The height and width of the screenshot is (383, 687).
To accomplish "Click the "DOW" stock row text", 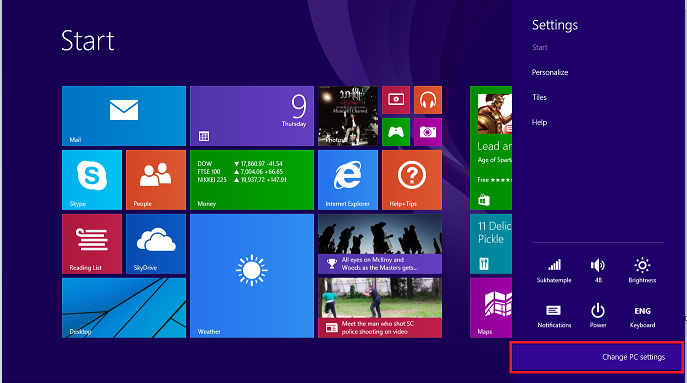I will point(205,163).
